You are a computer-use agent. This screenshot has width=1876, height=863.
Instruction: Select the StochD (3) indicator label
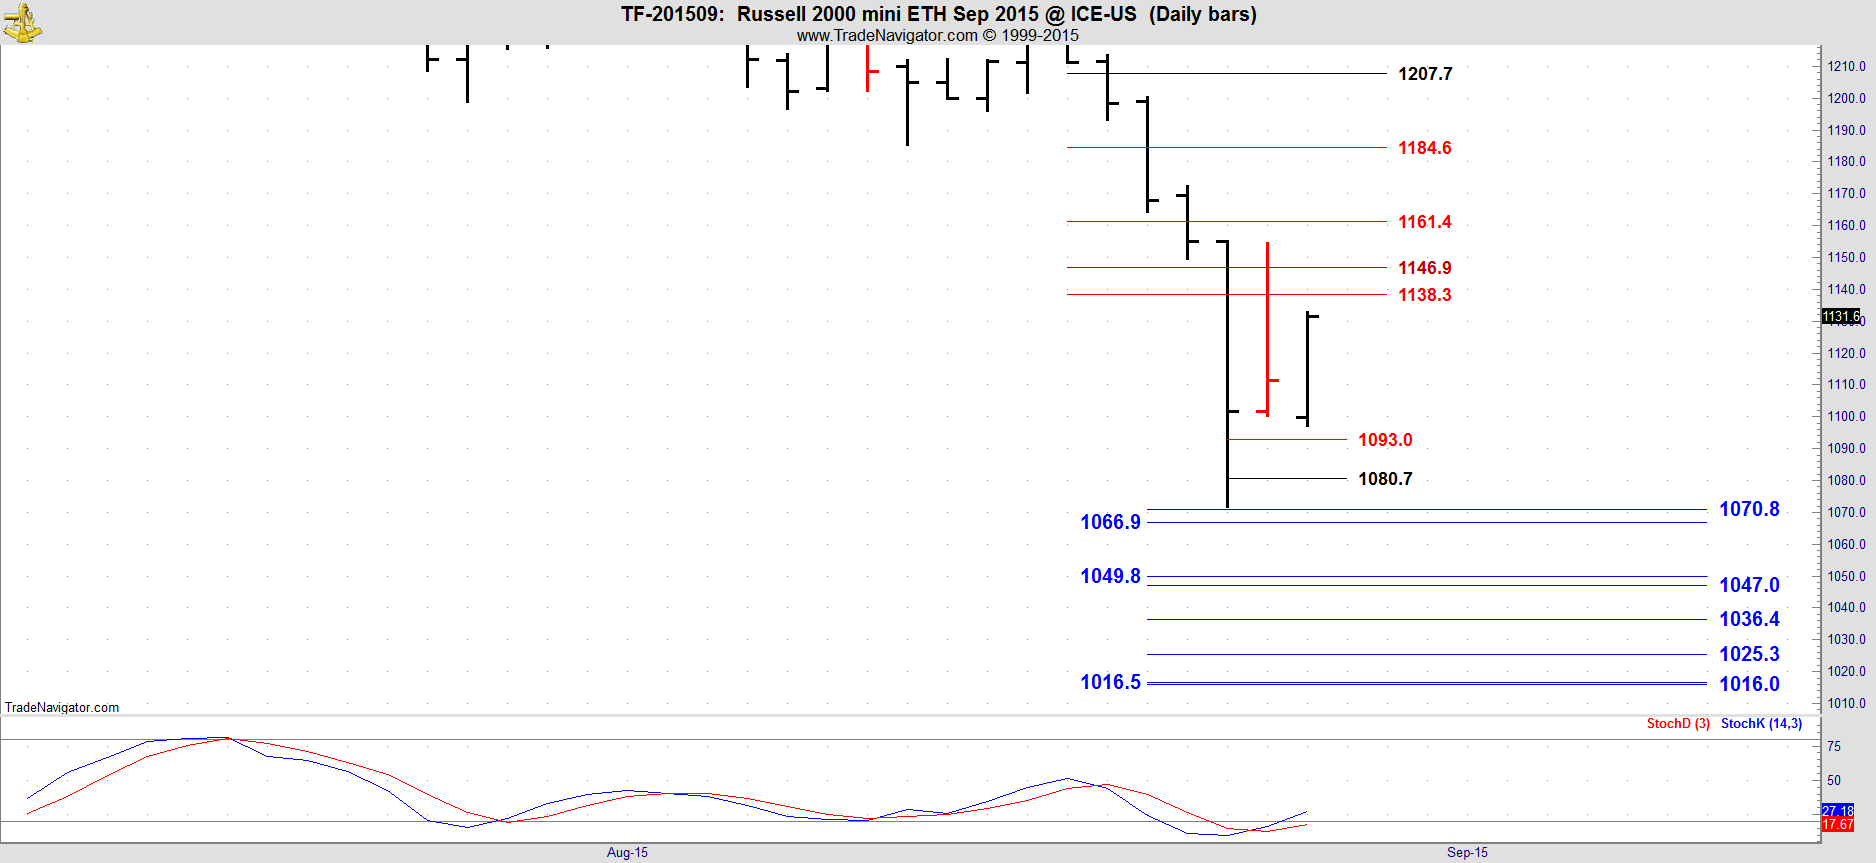coord(1677,723)
